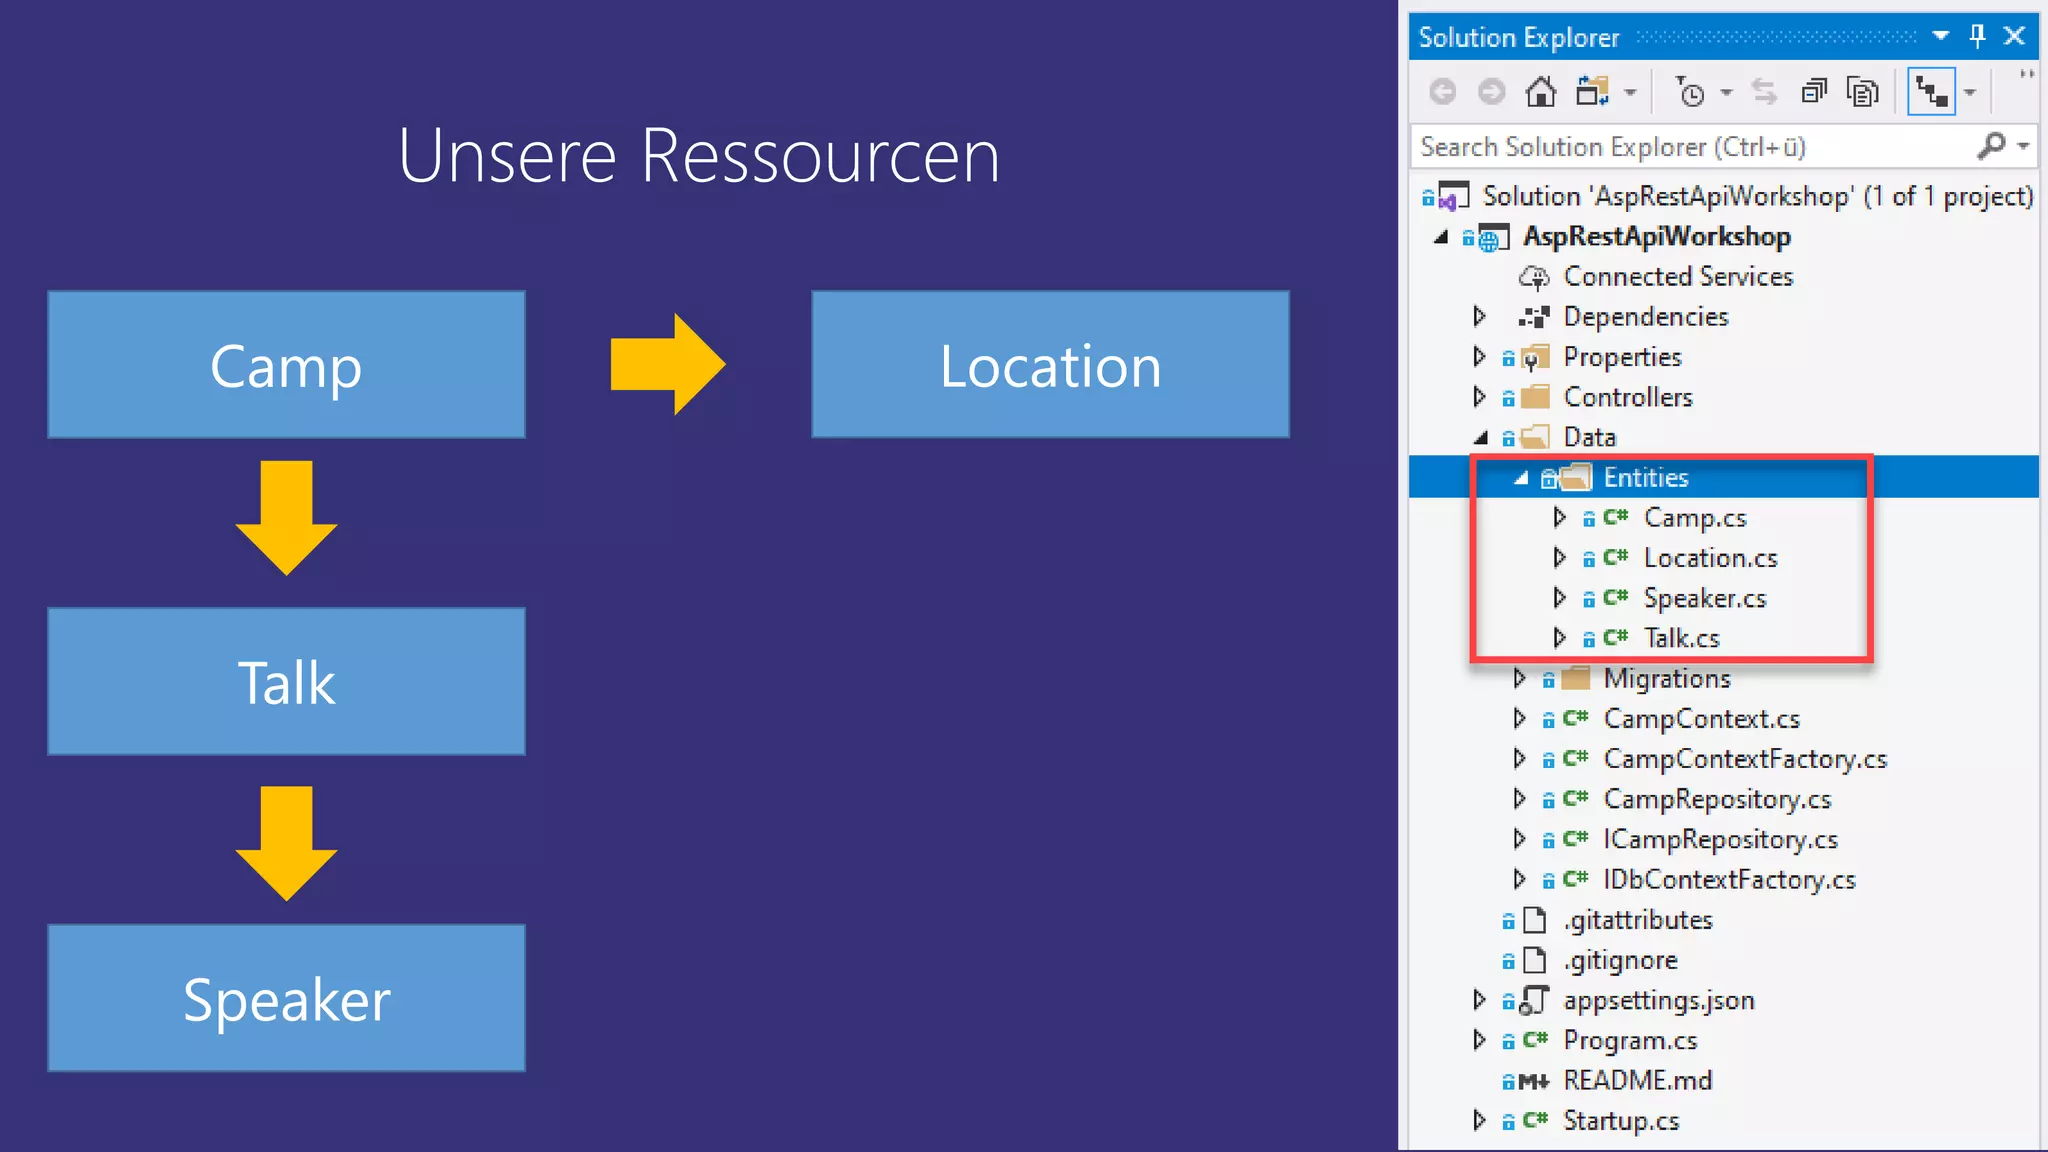Click the Show All Files icon
Image resolution: width=2048 pixels, height=1152 pixels.
pos(1862,92)
